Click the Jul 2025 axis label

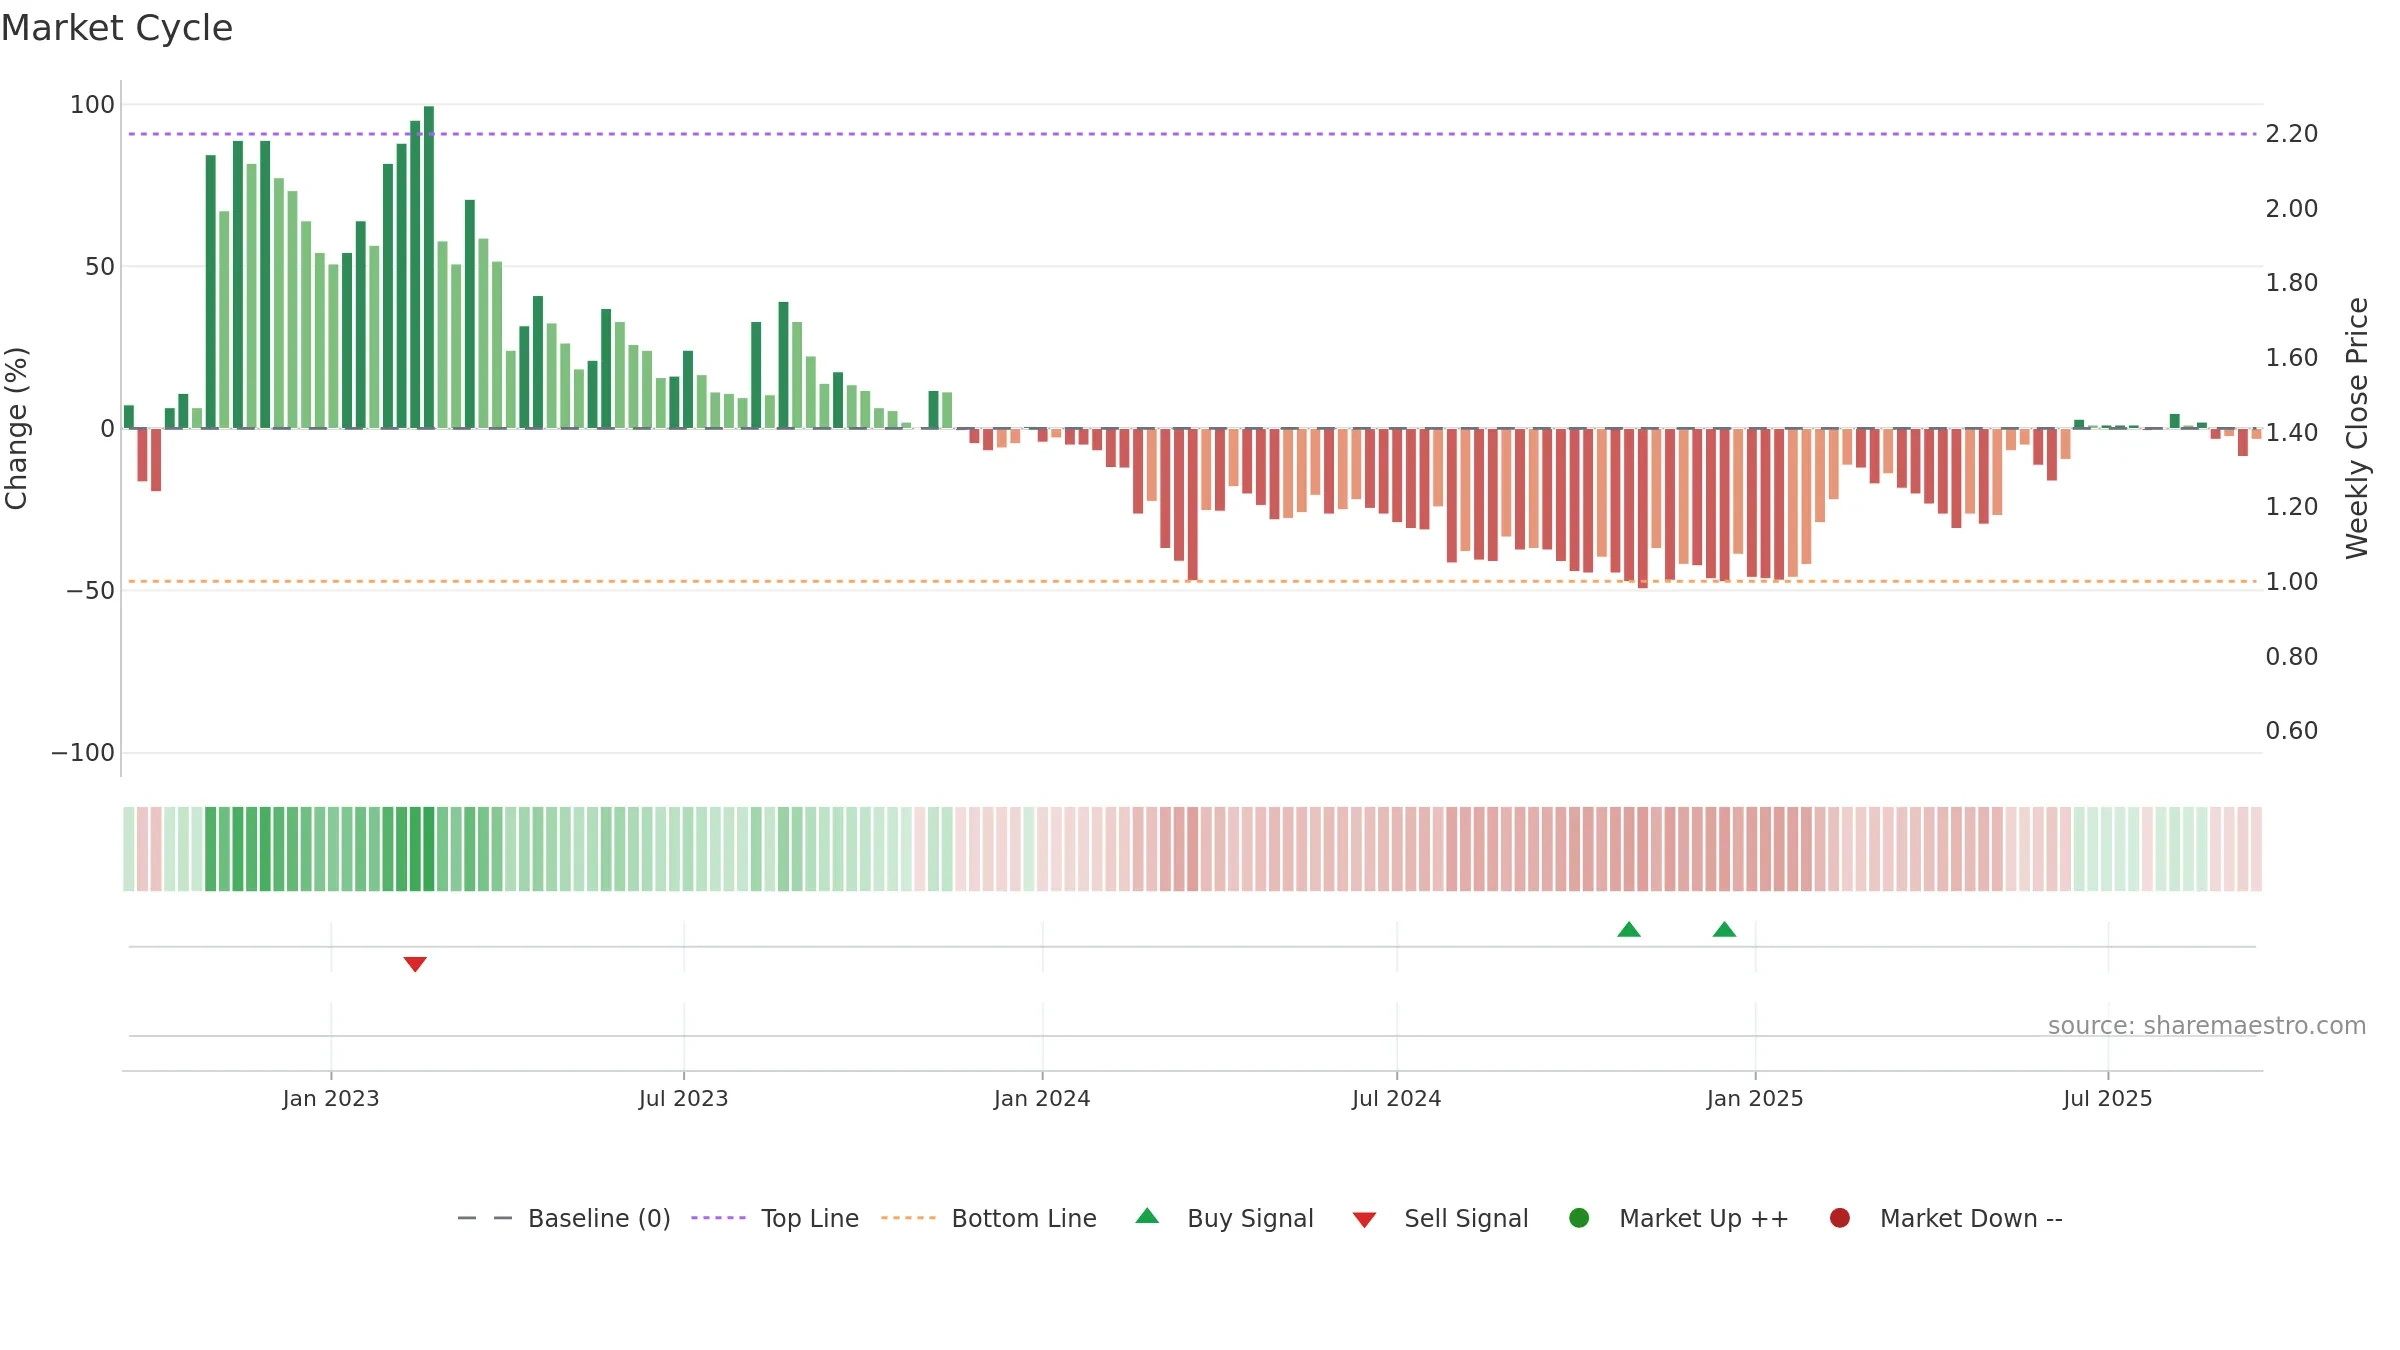click(x=2108, y=1098)
